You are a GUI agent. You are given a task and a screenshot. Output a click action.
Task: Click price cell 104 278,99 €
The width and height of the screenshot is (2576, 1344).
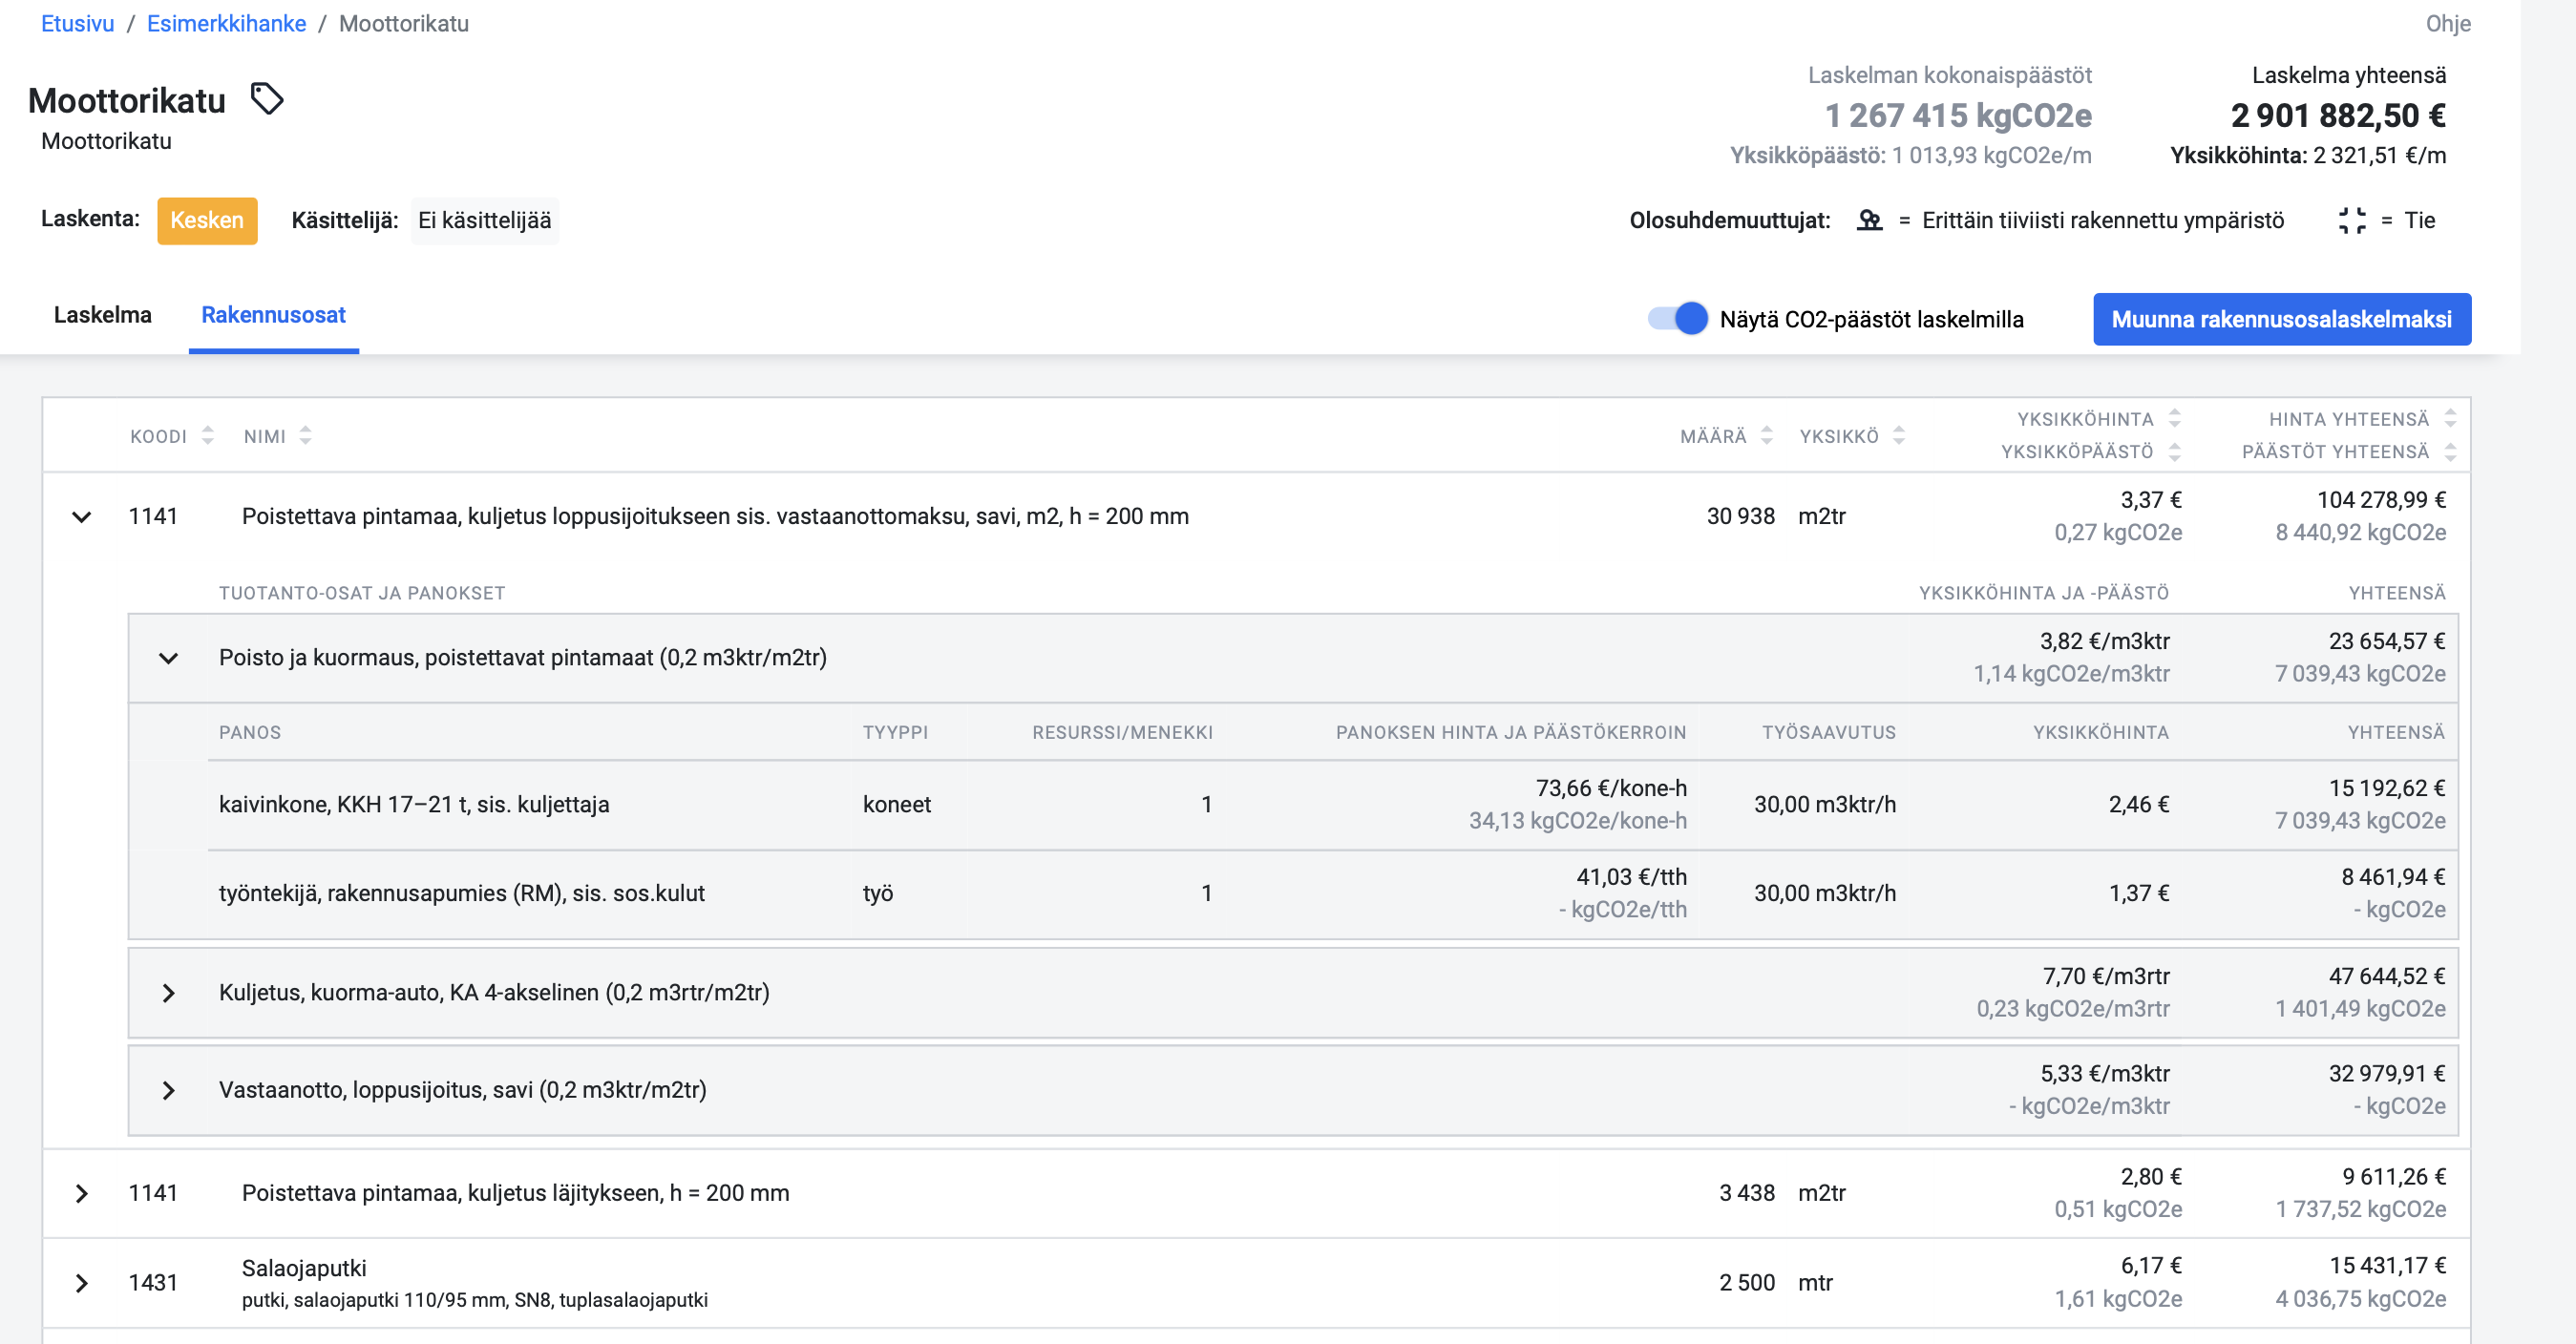2381,500
